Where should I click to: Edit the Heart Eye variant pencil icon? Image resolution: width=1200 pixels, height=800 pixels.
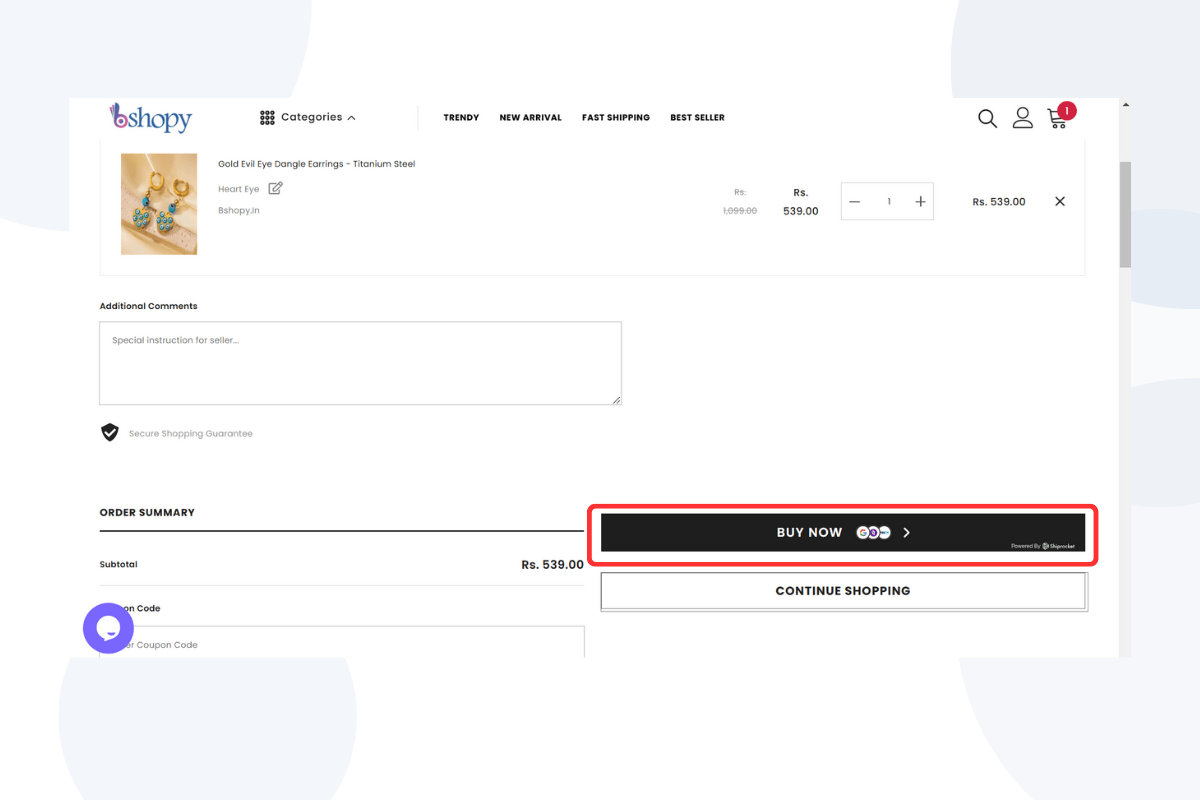pyautogui.click(x=275, y=188)
